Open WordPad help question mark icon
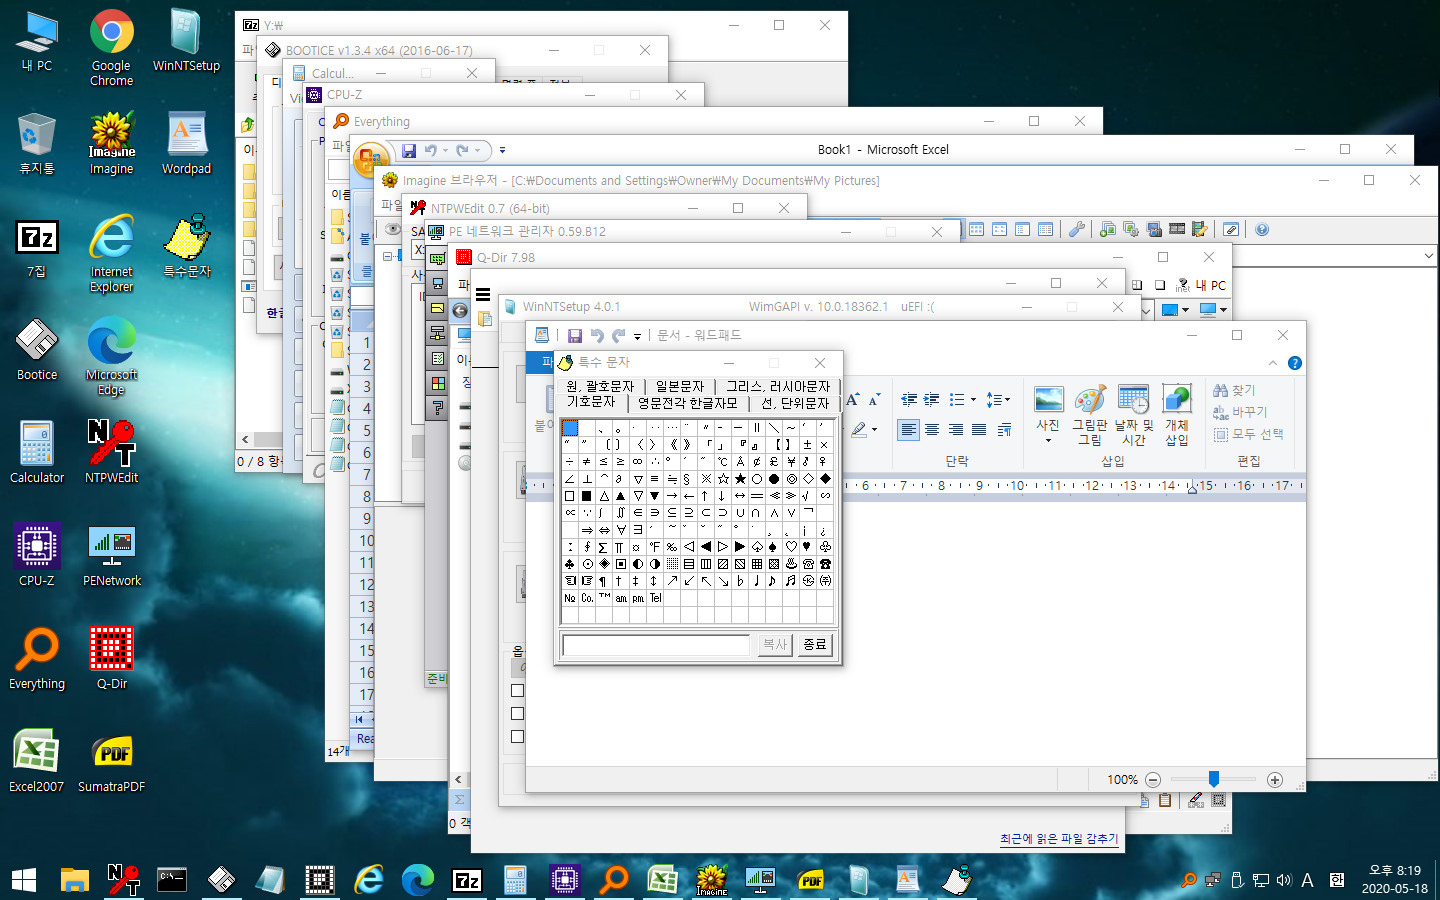This screenshot has width=1440, height=900. point(1295,363)
